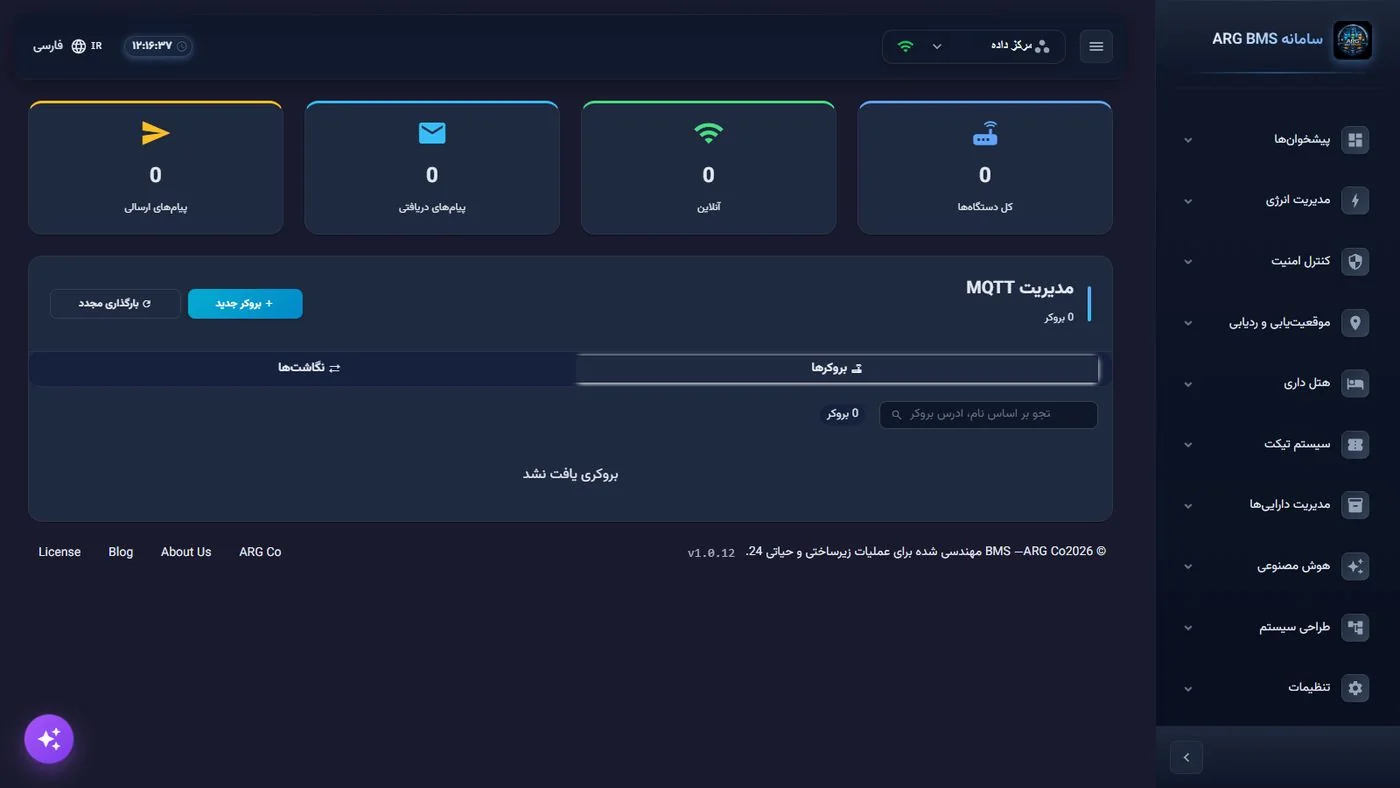Click the ticket system icon
The image size is (1400, 788).
coord(1355,445)
